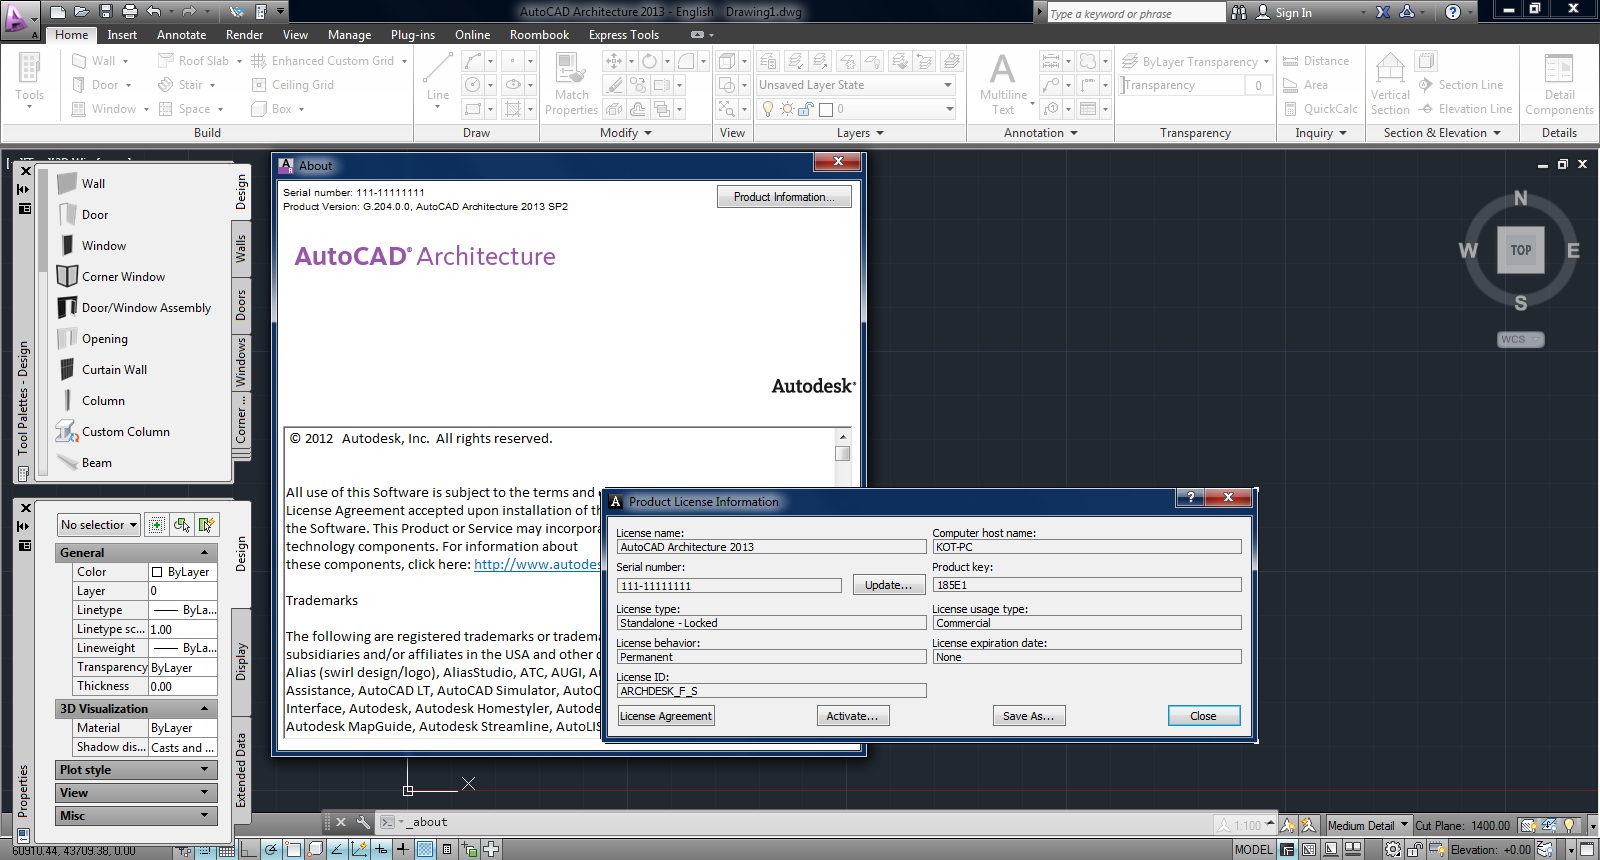Expand the Plot style section in Properties
The height and width of the screenshot is (860, 1600).
point(136,770)
